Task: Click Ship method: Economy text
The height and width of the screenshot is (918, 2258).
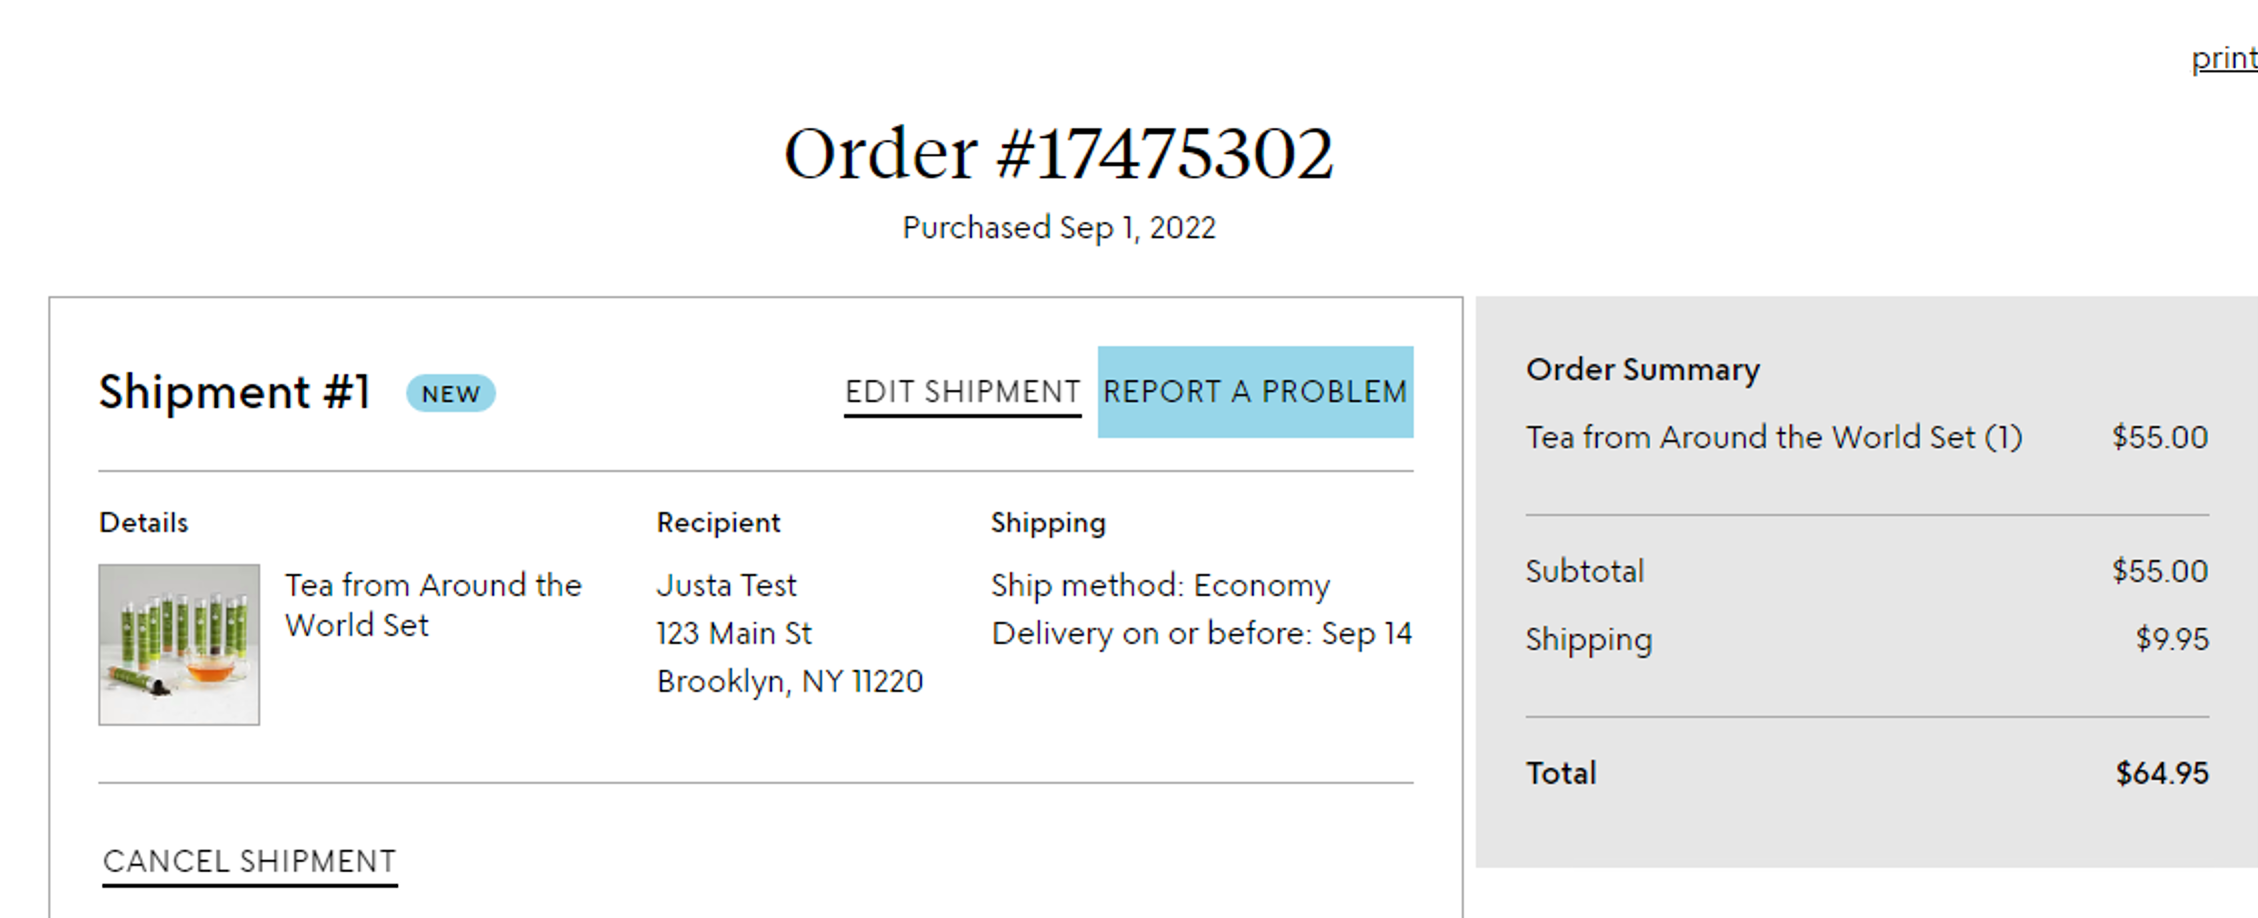Action: click(x=1161, y=585)
